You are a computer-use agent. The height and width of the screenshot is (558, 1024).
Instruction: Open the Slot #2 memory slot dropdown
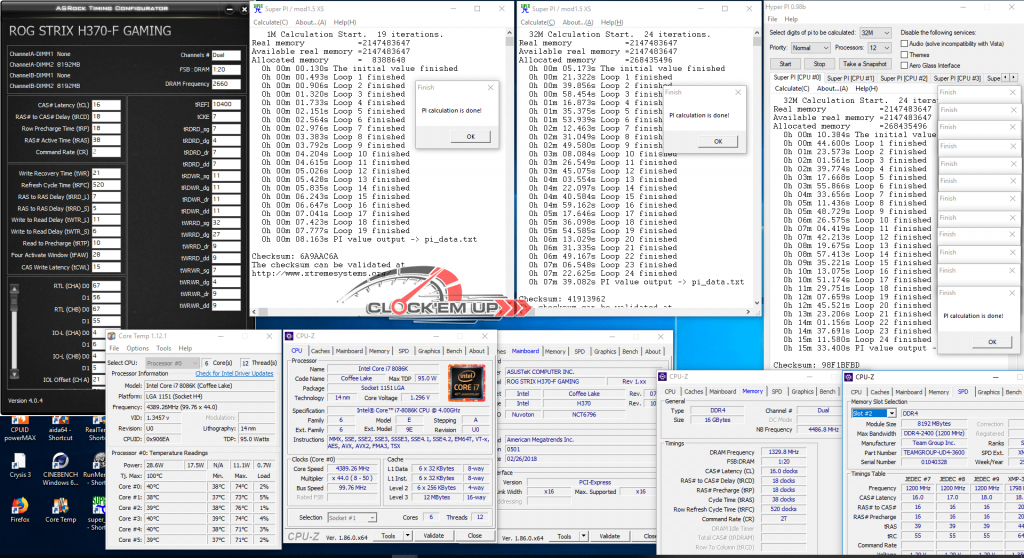coord(875,412)
